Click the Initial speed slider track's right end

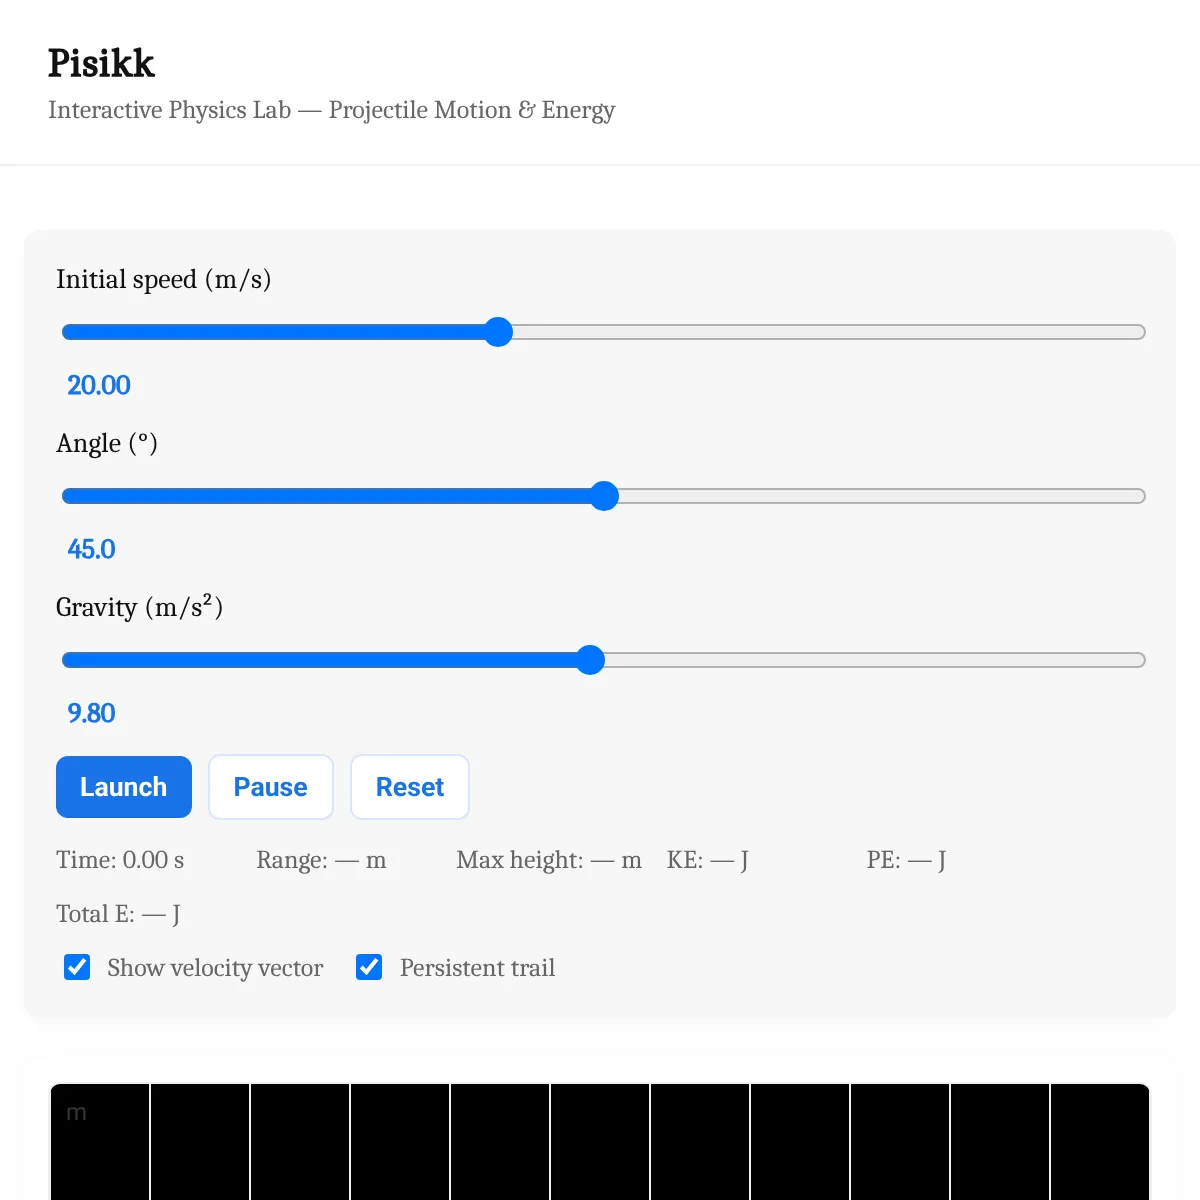coord(1138,332)
